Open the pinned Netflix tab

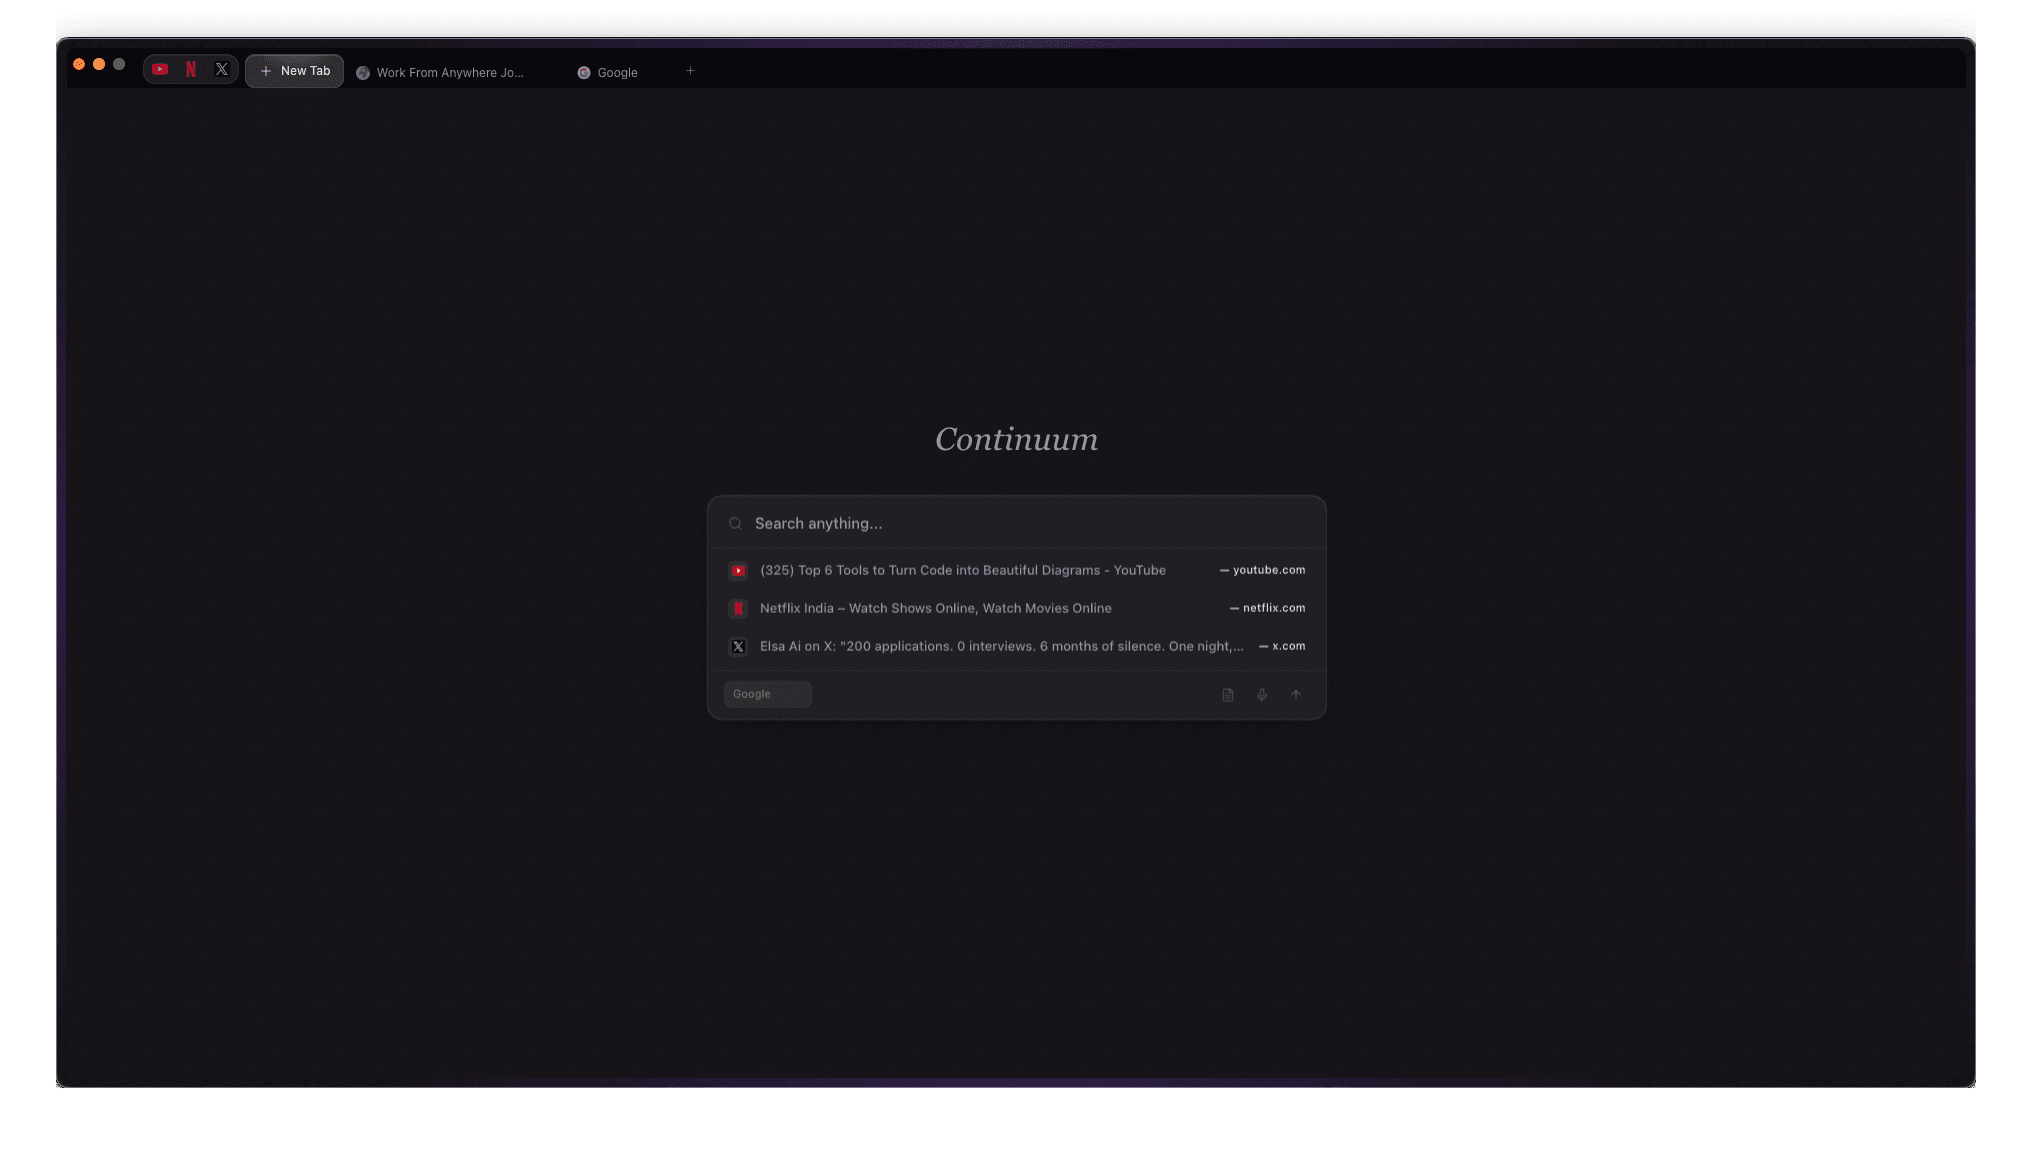click(x=191, y=69)
